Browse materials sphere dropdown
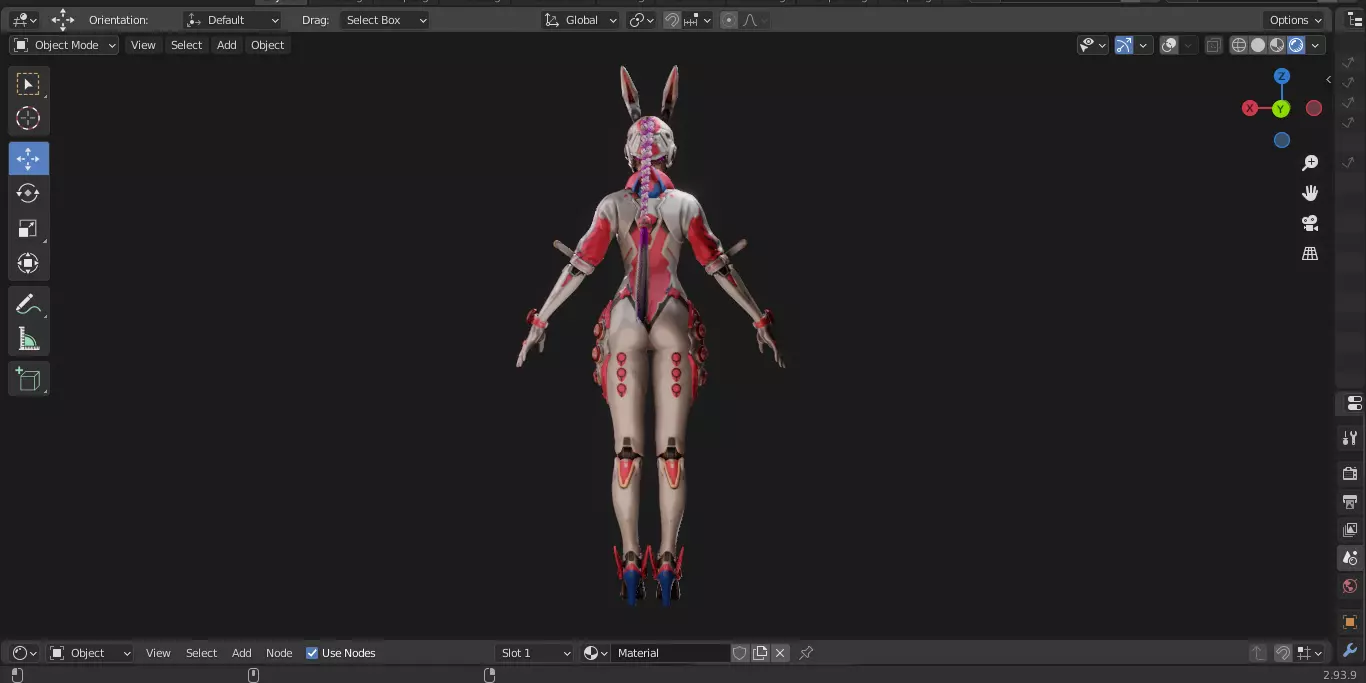The image size is (1366, 683). pyautogui.click(x=596, y=653)
